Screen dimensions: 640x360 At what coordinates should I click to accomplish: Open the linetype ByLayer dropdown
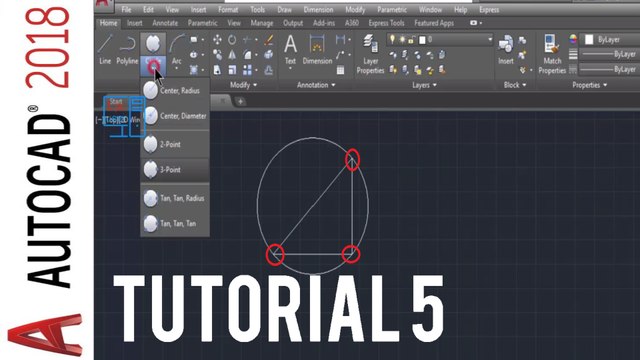(x=609, y=70)
